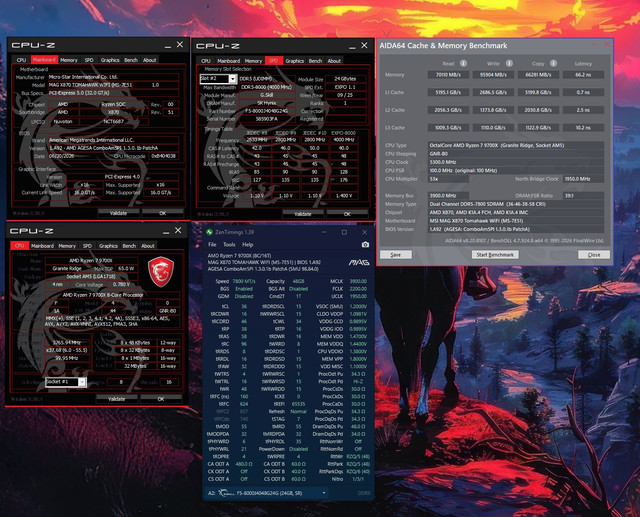Open the About tab in the CPU-Z SPD window
This screenshot has width=640, height=517.
(x=334, y=61)
